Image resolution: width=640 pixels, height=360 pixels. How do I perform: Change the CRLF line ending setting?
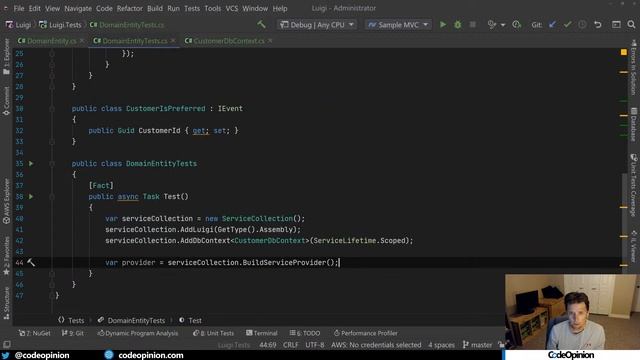[x=291, y=345]
